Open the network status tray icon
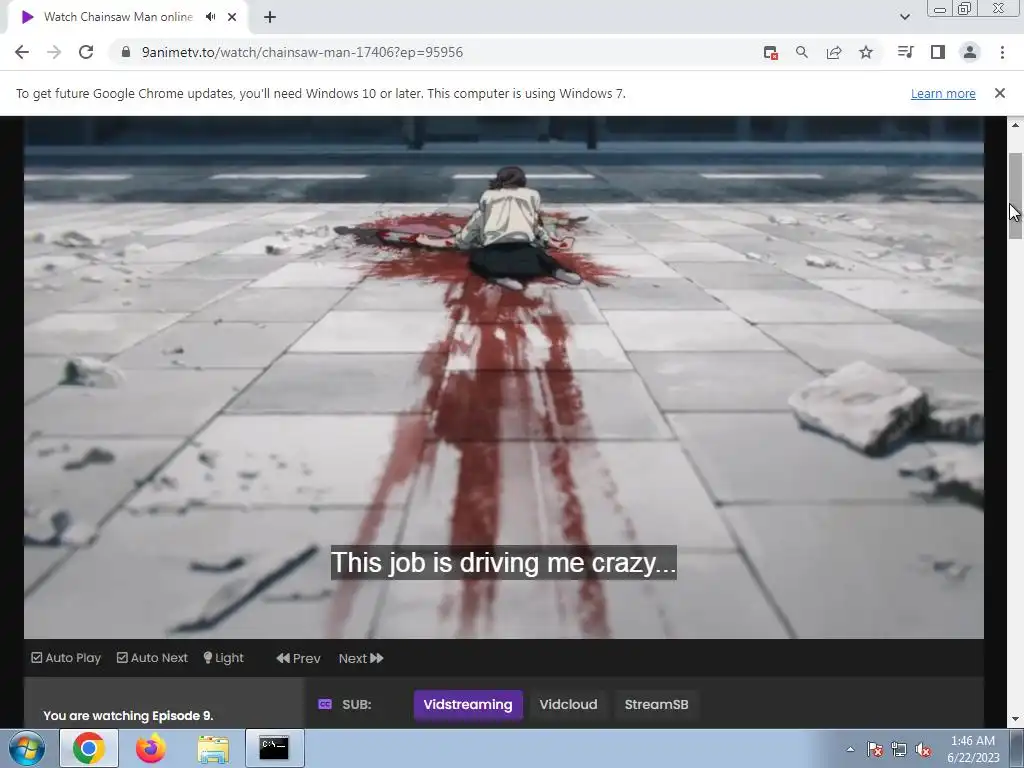The image size is (1024, 768). point(899,750)
